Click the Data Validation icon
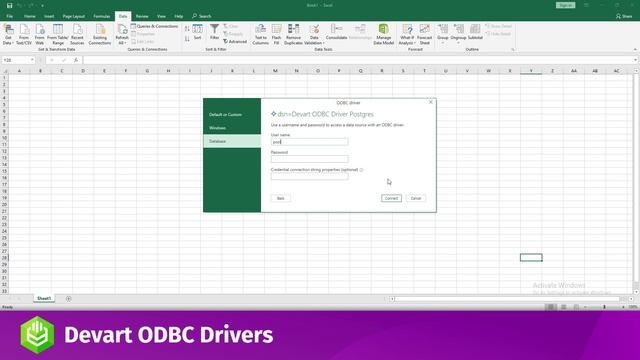This screenshot has width=640, height=360. 314,30
